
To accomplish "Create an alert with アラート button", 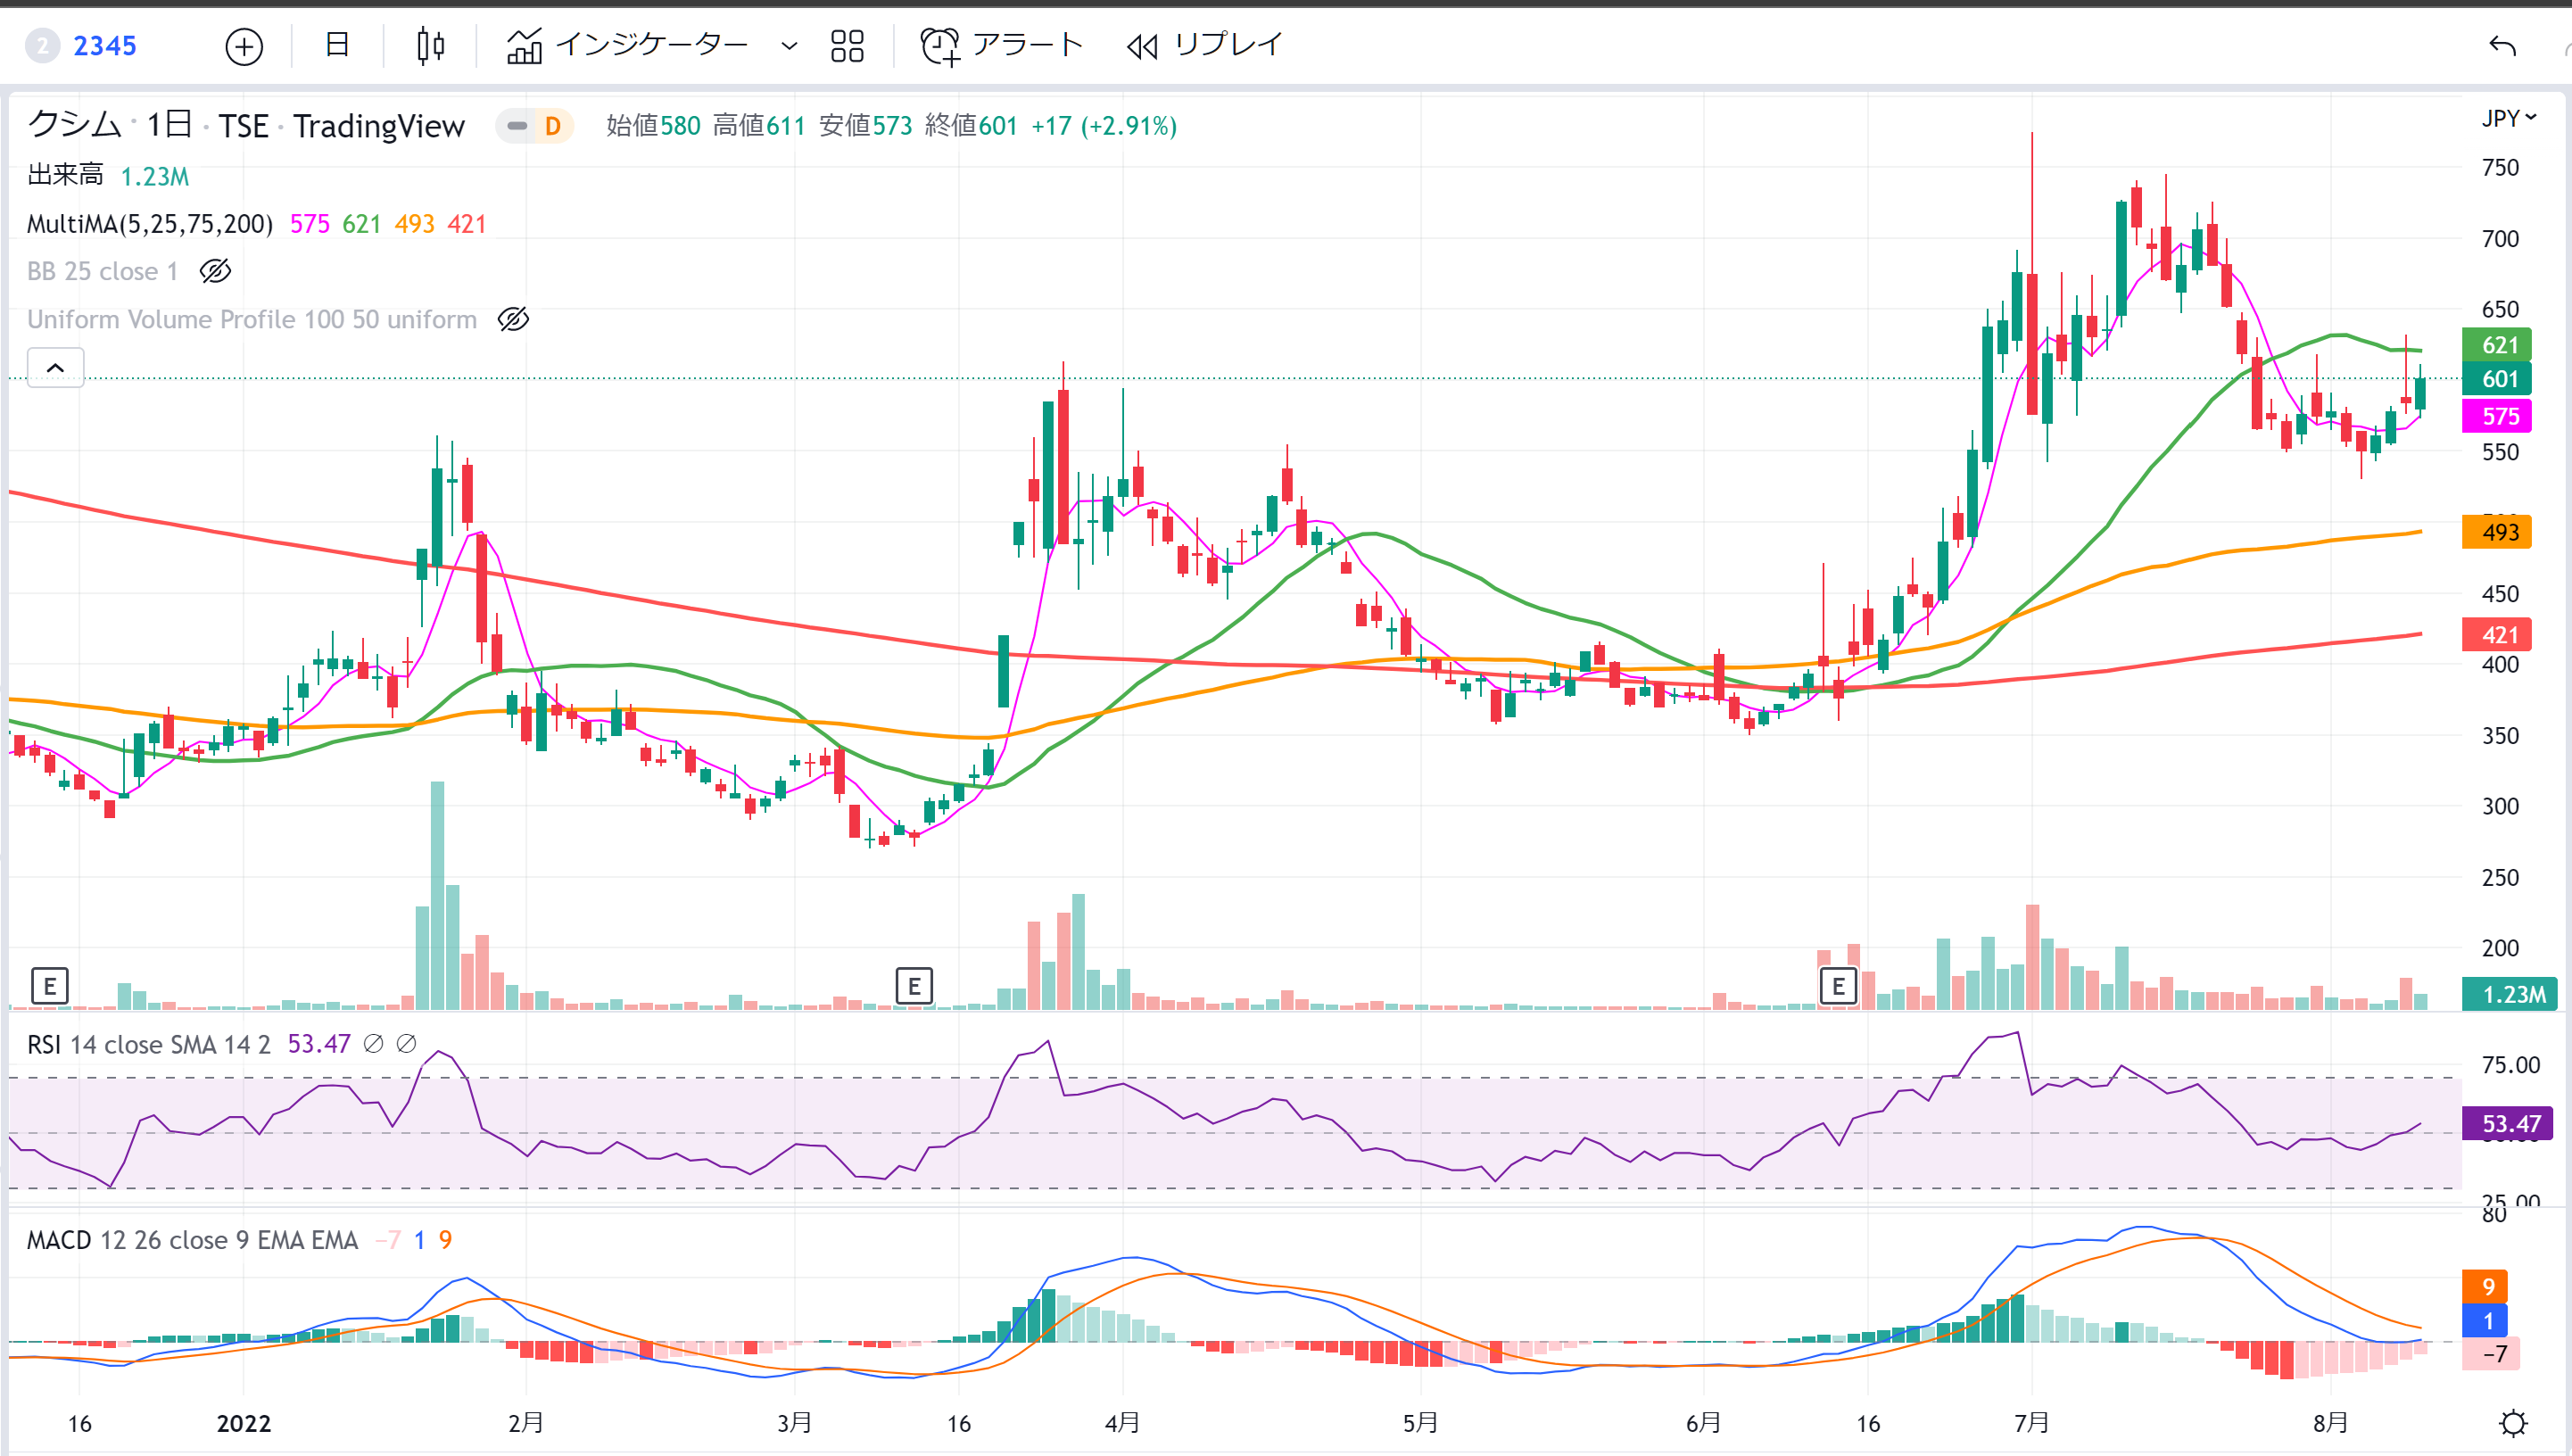I will click(1001, 45).
